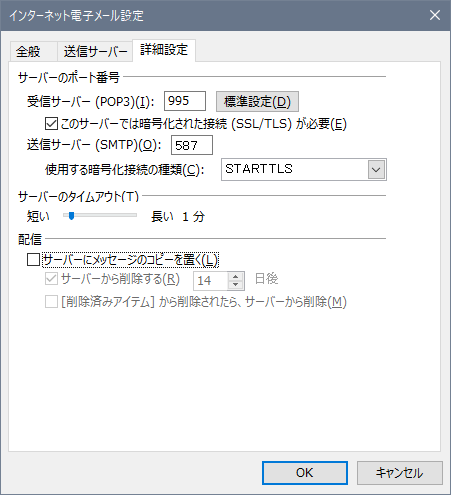The height and width of the screenshot is (495, 451).
Task: Close the インターネット電子メール設定 dialog
Action: (x=435, y=15)
